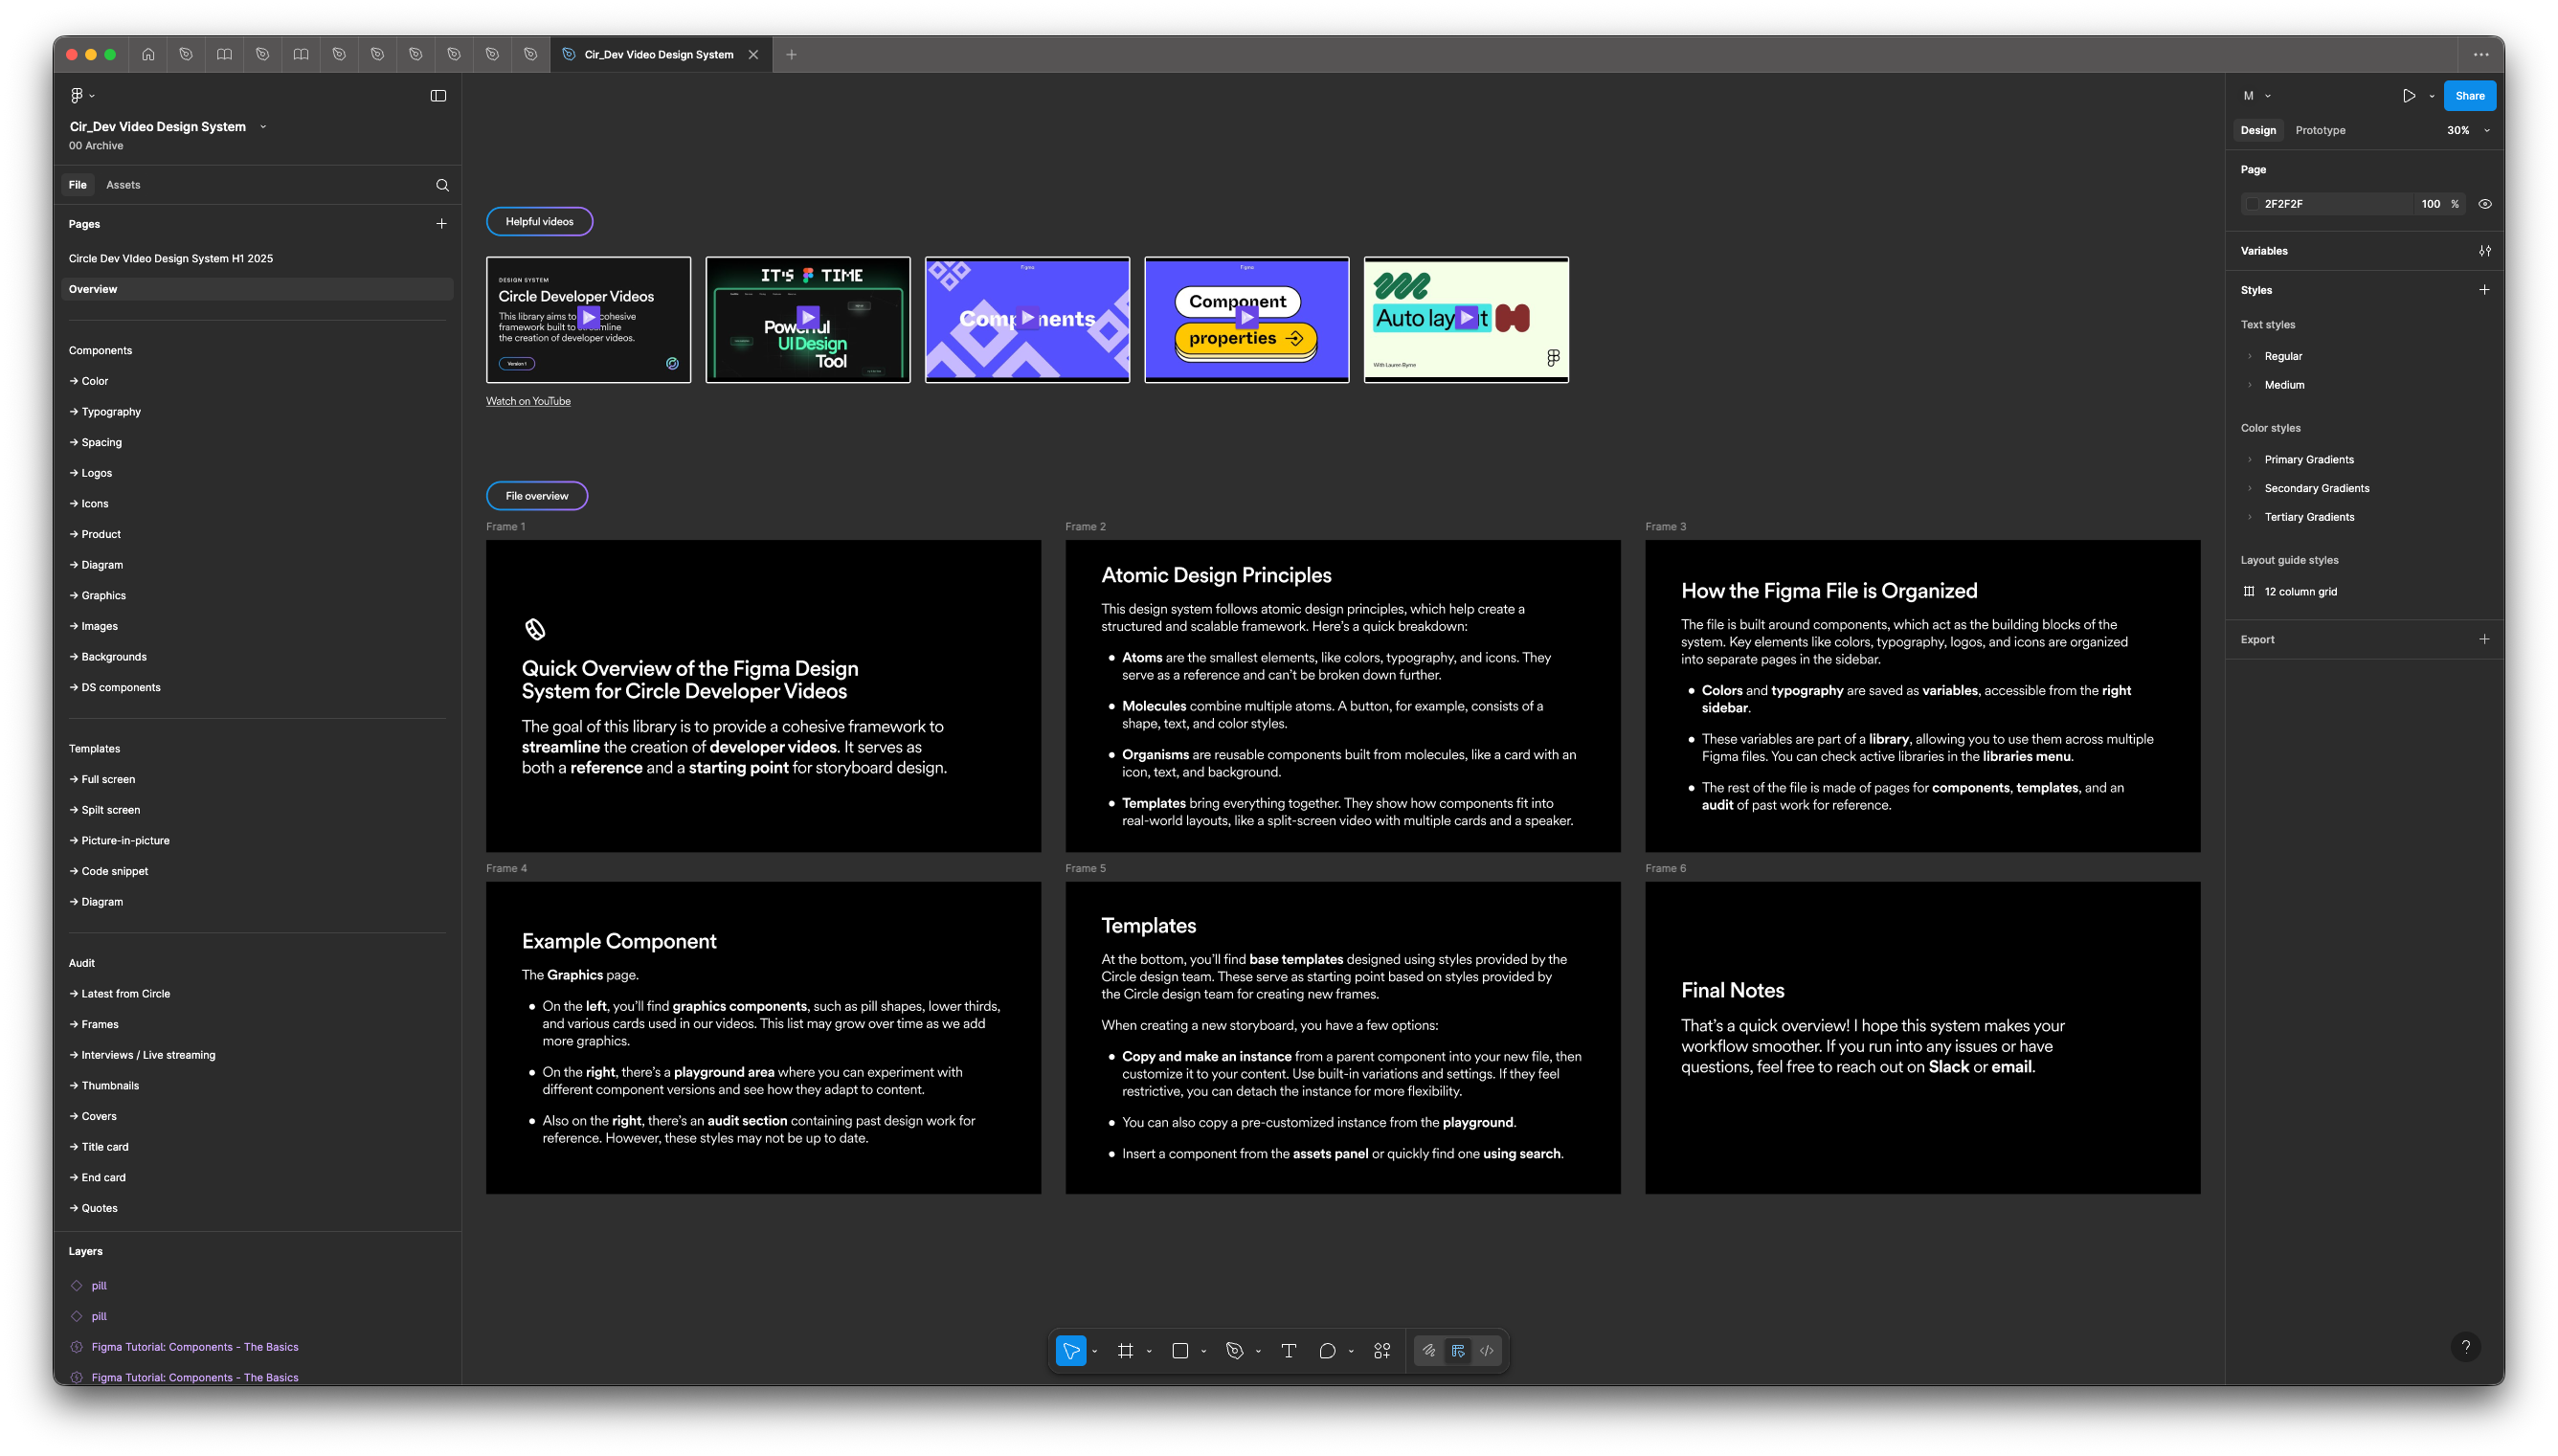Edit the page opacity 100 field

[x=2430, y=204]
